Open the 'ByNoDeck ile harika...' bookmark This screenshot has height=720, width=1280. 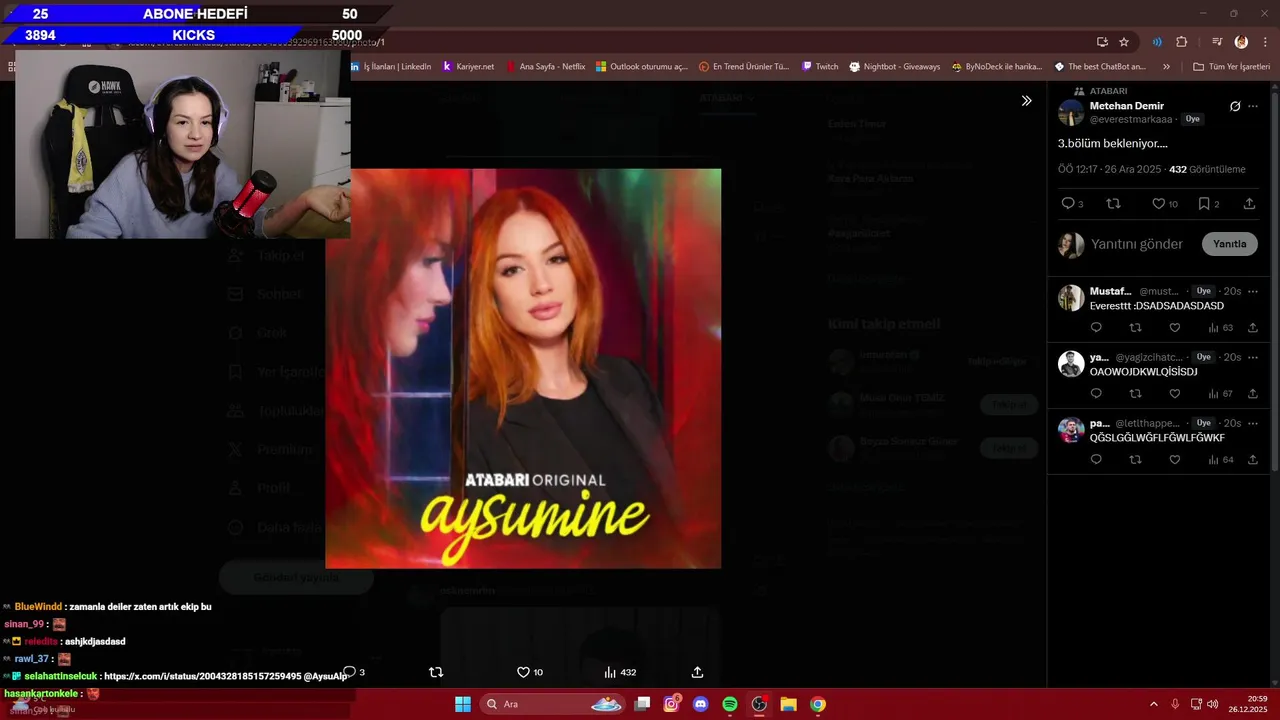[997, 67]
